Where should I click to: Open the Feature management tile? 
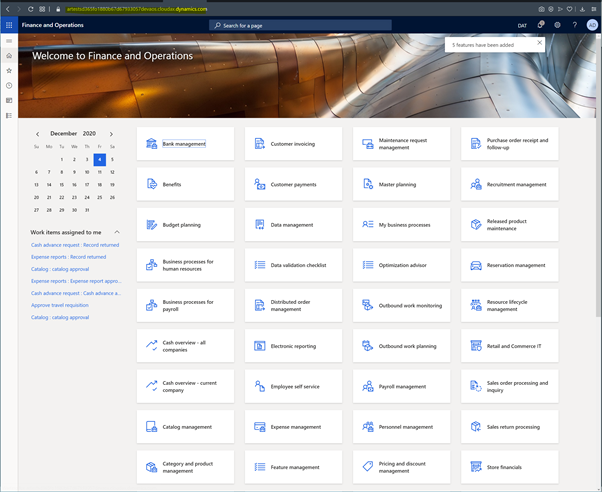click(295, 467)
